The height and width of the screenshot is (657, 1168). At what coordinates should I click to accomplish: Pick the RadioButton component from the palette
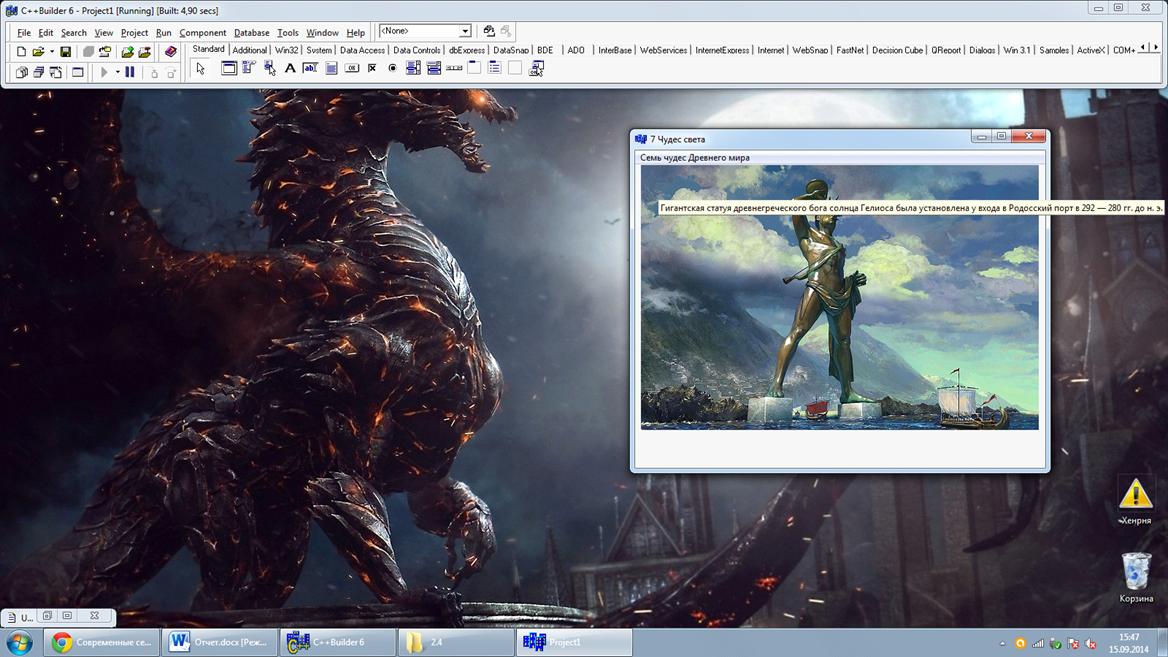tap(392, 69)
